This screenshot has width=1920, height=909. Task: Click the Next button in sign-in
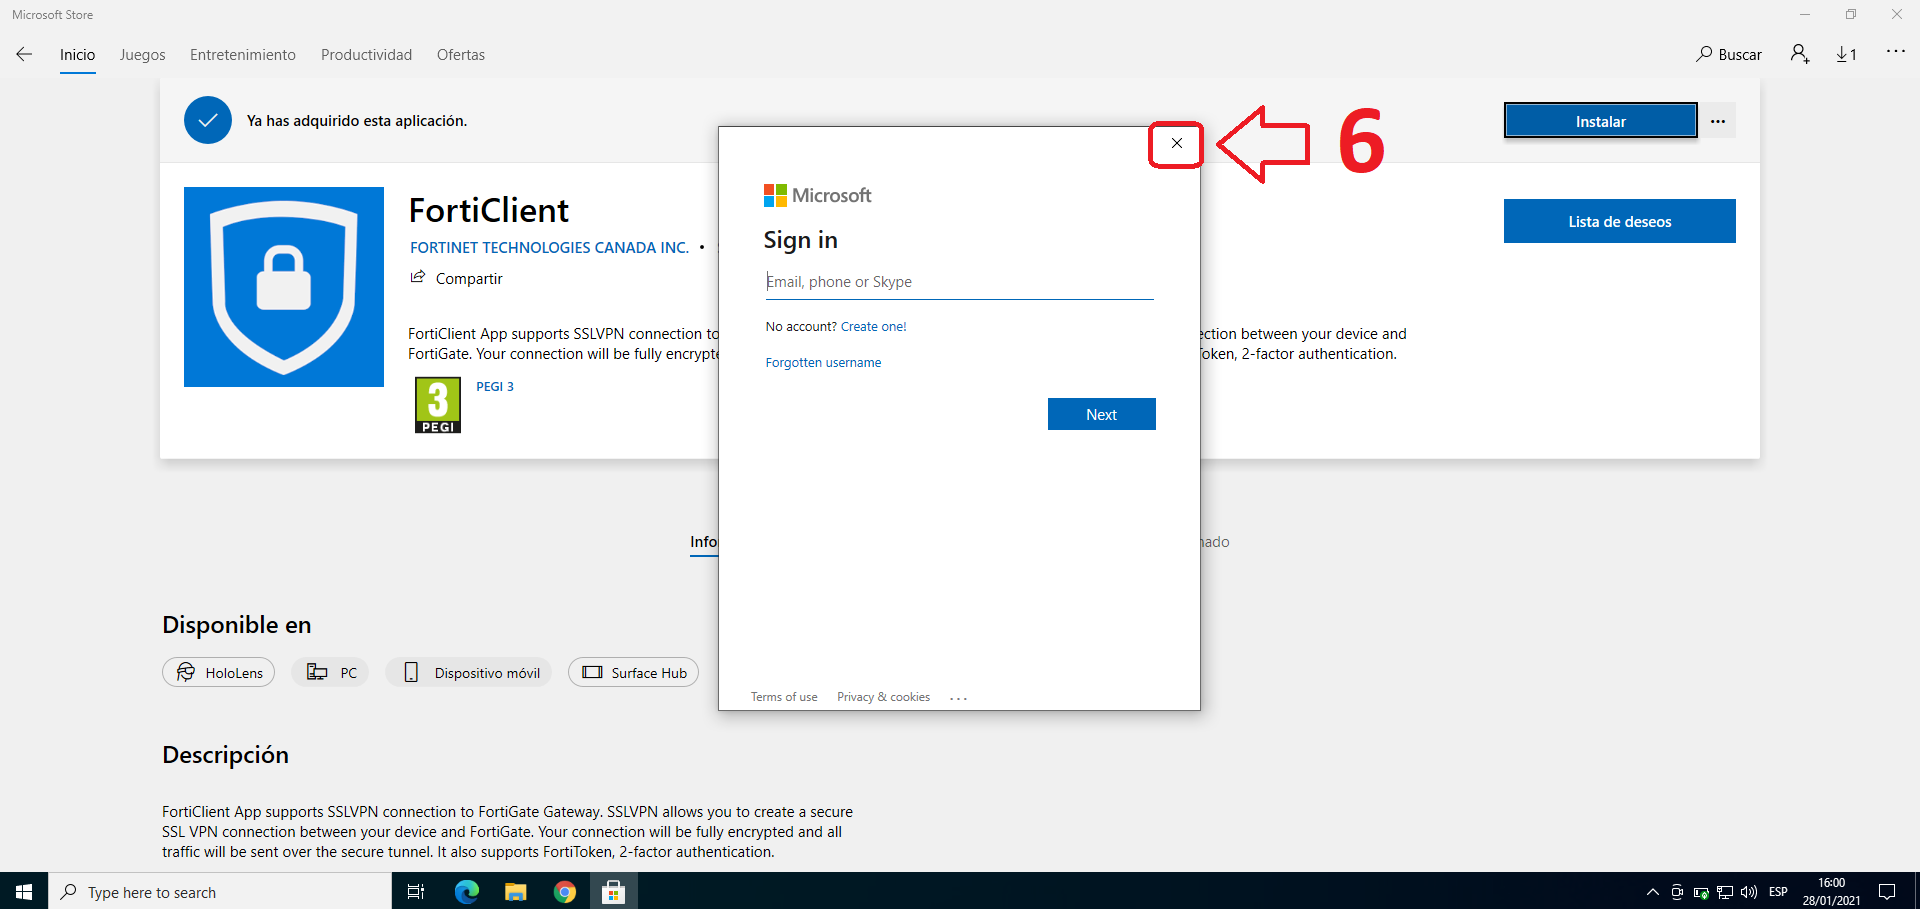click(x=1101, y=414)
